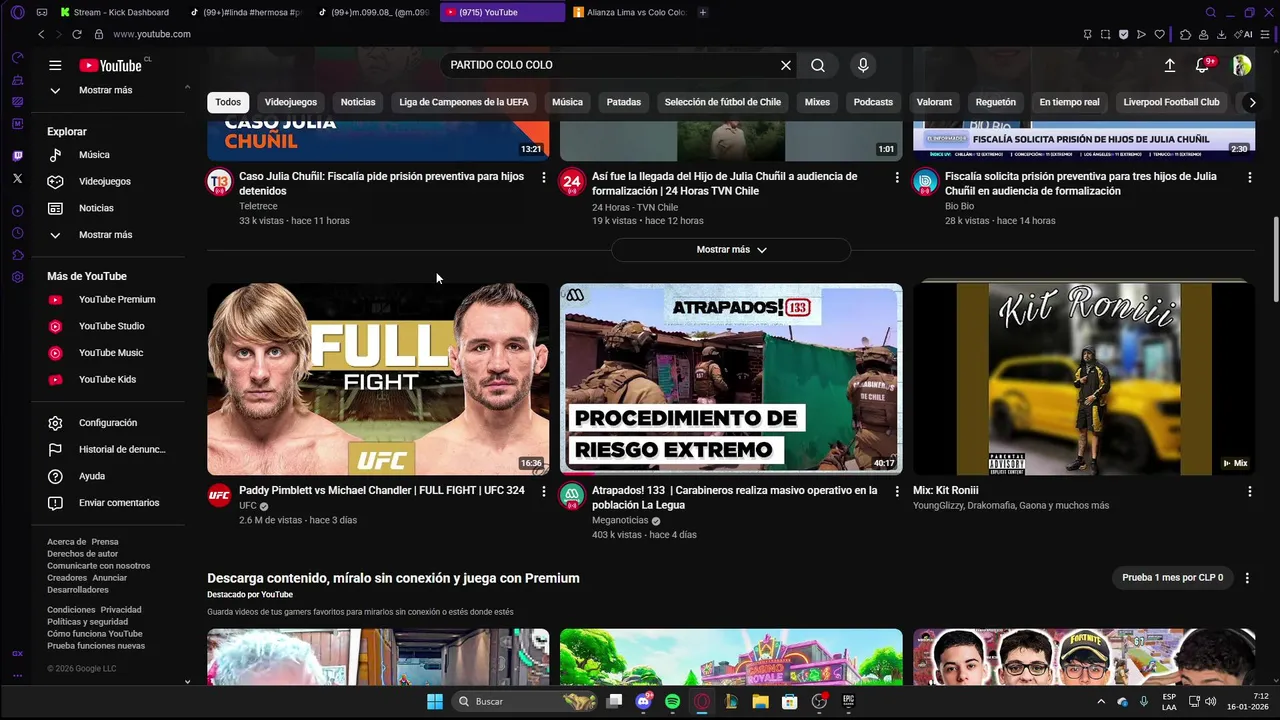Open Configuración settings
The height and width of the screenshot is (720, 1280).
point(110,423)
